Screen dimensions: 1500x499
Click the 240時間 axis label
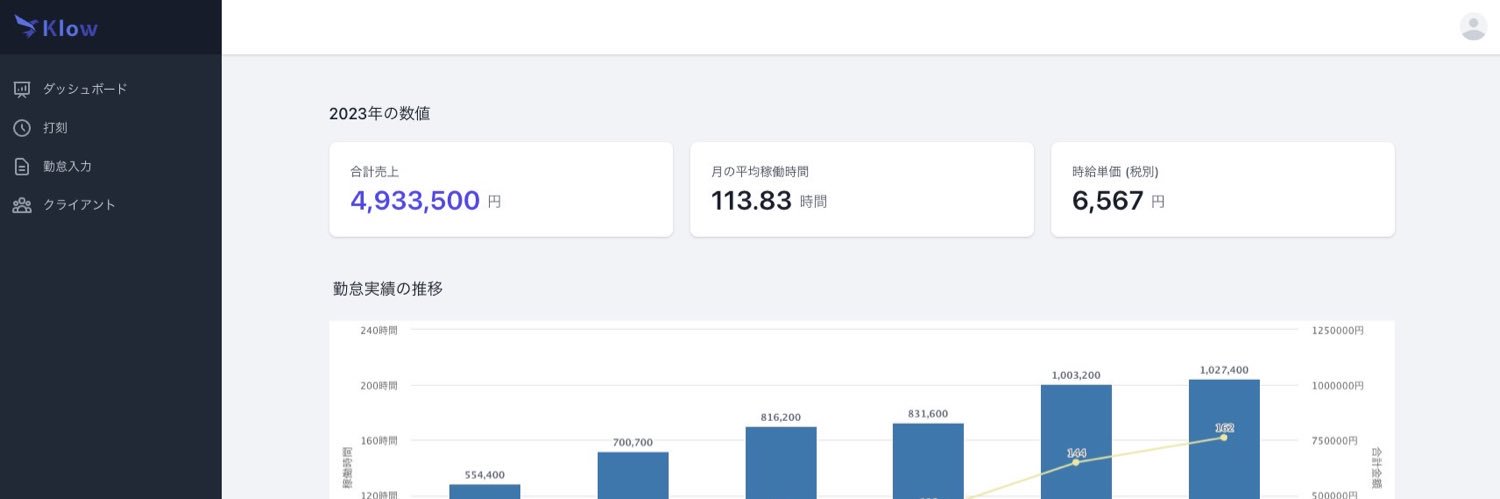[379, 330]
